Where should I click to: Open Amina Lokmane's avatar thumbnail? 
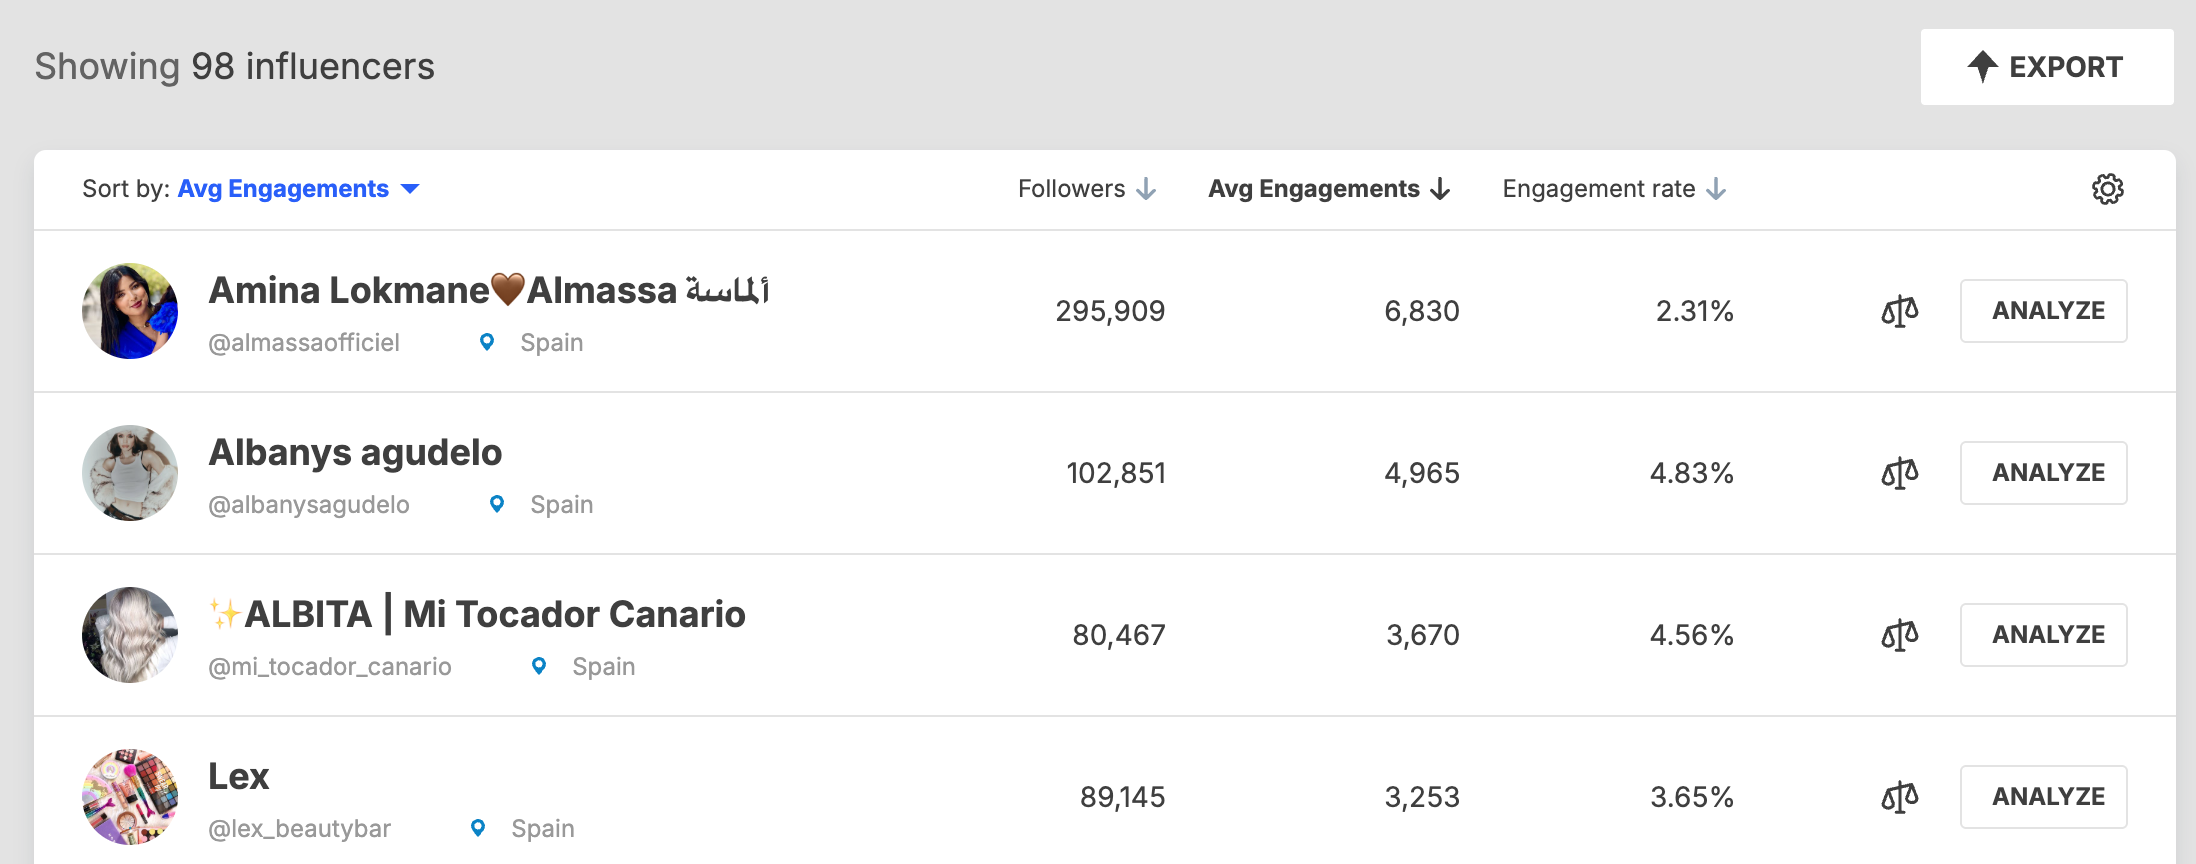click(x=130, y=311)
